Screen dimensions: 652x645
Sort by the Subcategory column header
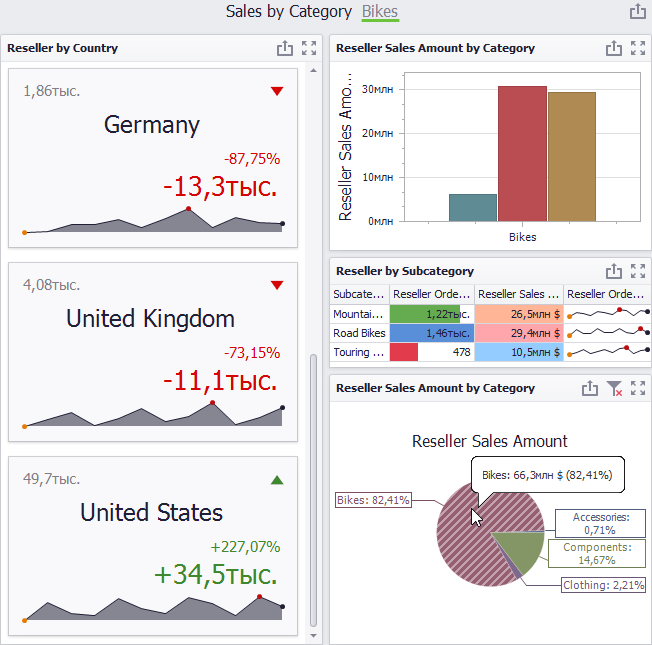click(360, 294)
